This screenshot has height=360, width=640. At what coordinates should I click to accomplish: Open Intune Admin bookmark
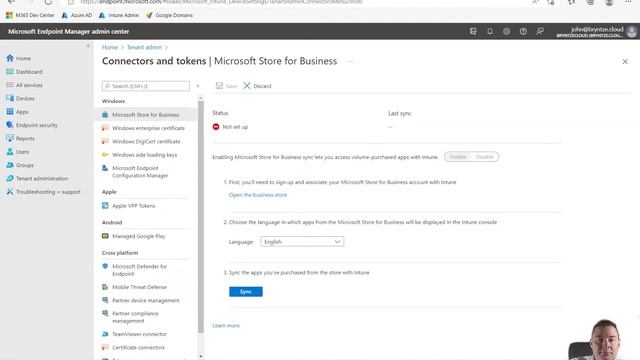(x=119, y=15)
